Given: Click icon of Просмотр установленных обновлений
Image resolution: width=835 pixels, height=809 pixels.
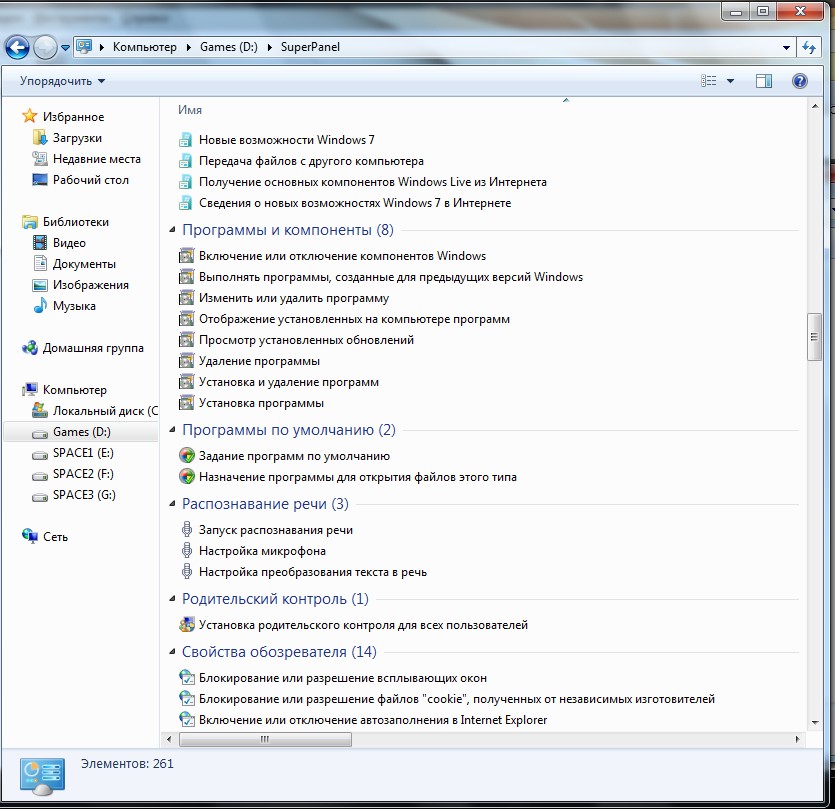Looking at the screenshot, I should pos(186,340).
